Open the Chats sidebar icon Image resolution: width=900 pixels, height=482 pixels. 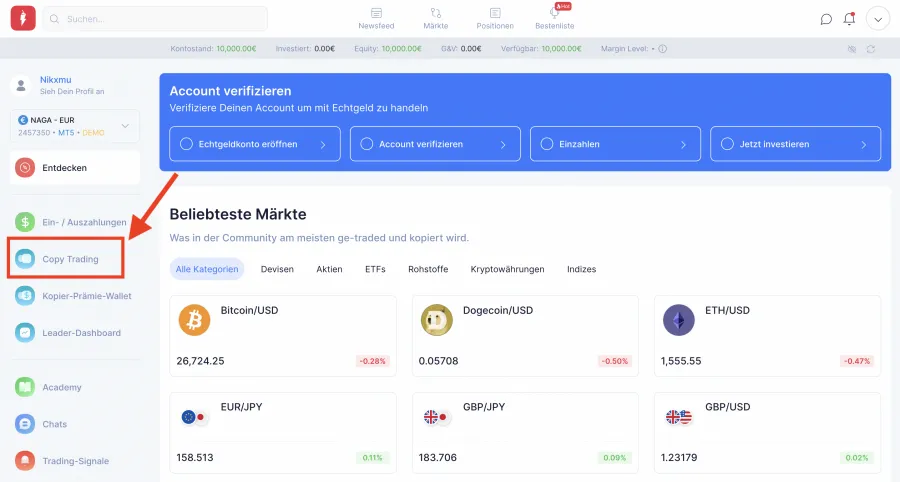pos(25,424)
